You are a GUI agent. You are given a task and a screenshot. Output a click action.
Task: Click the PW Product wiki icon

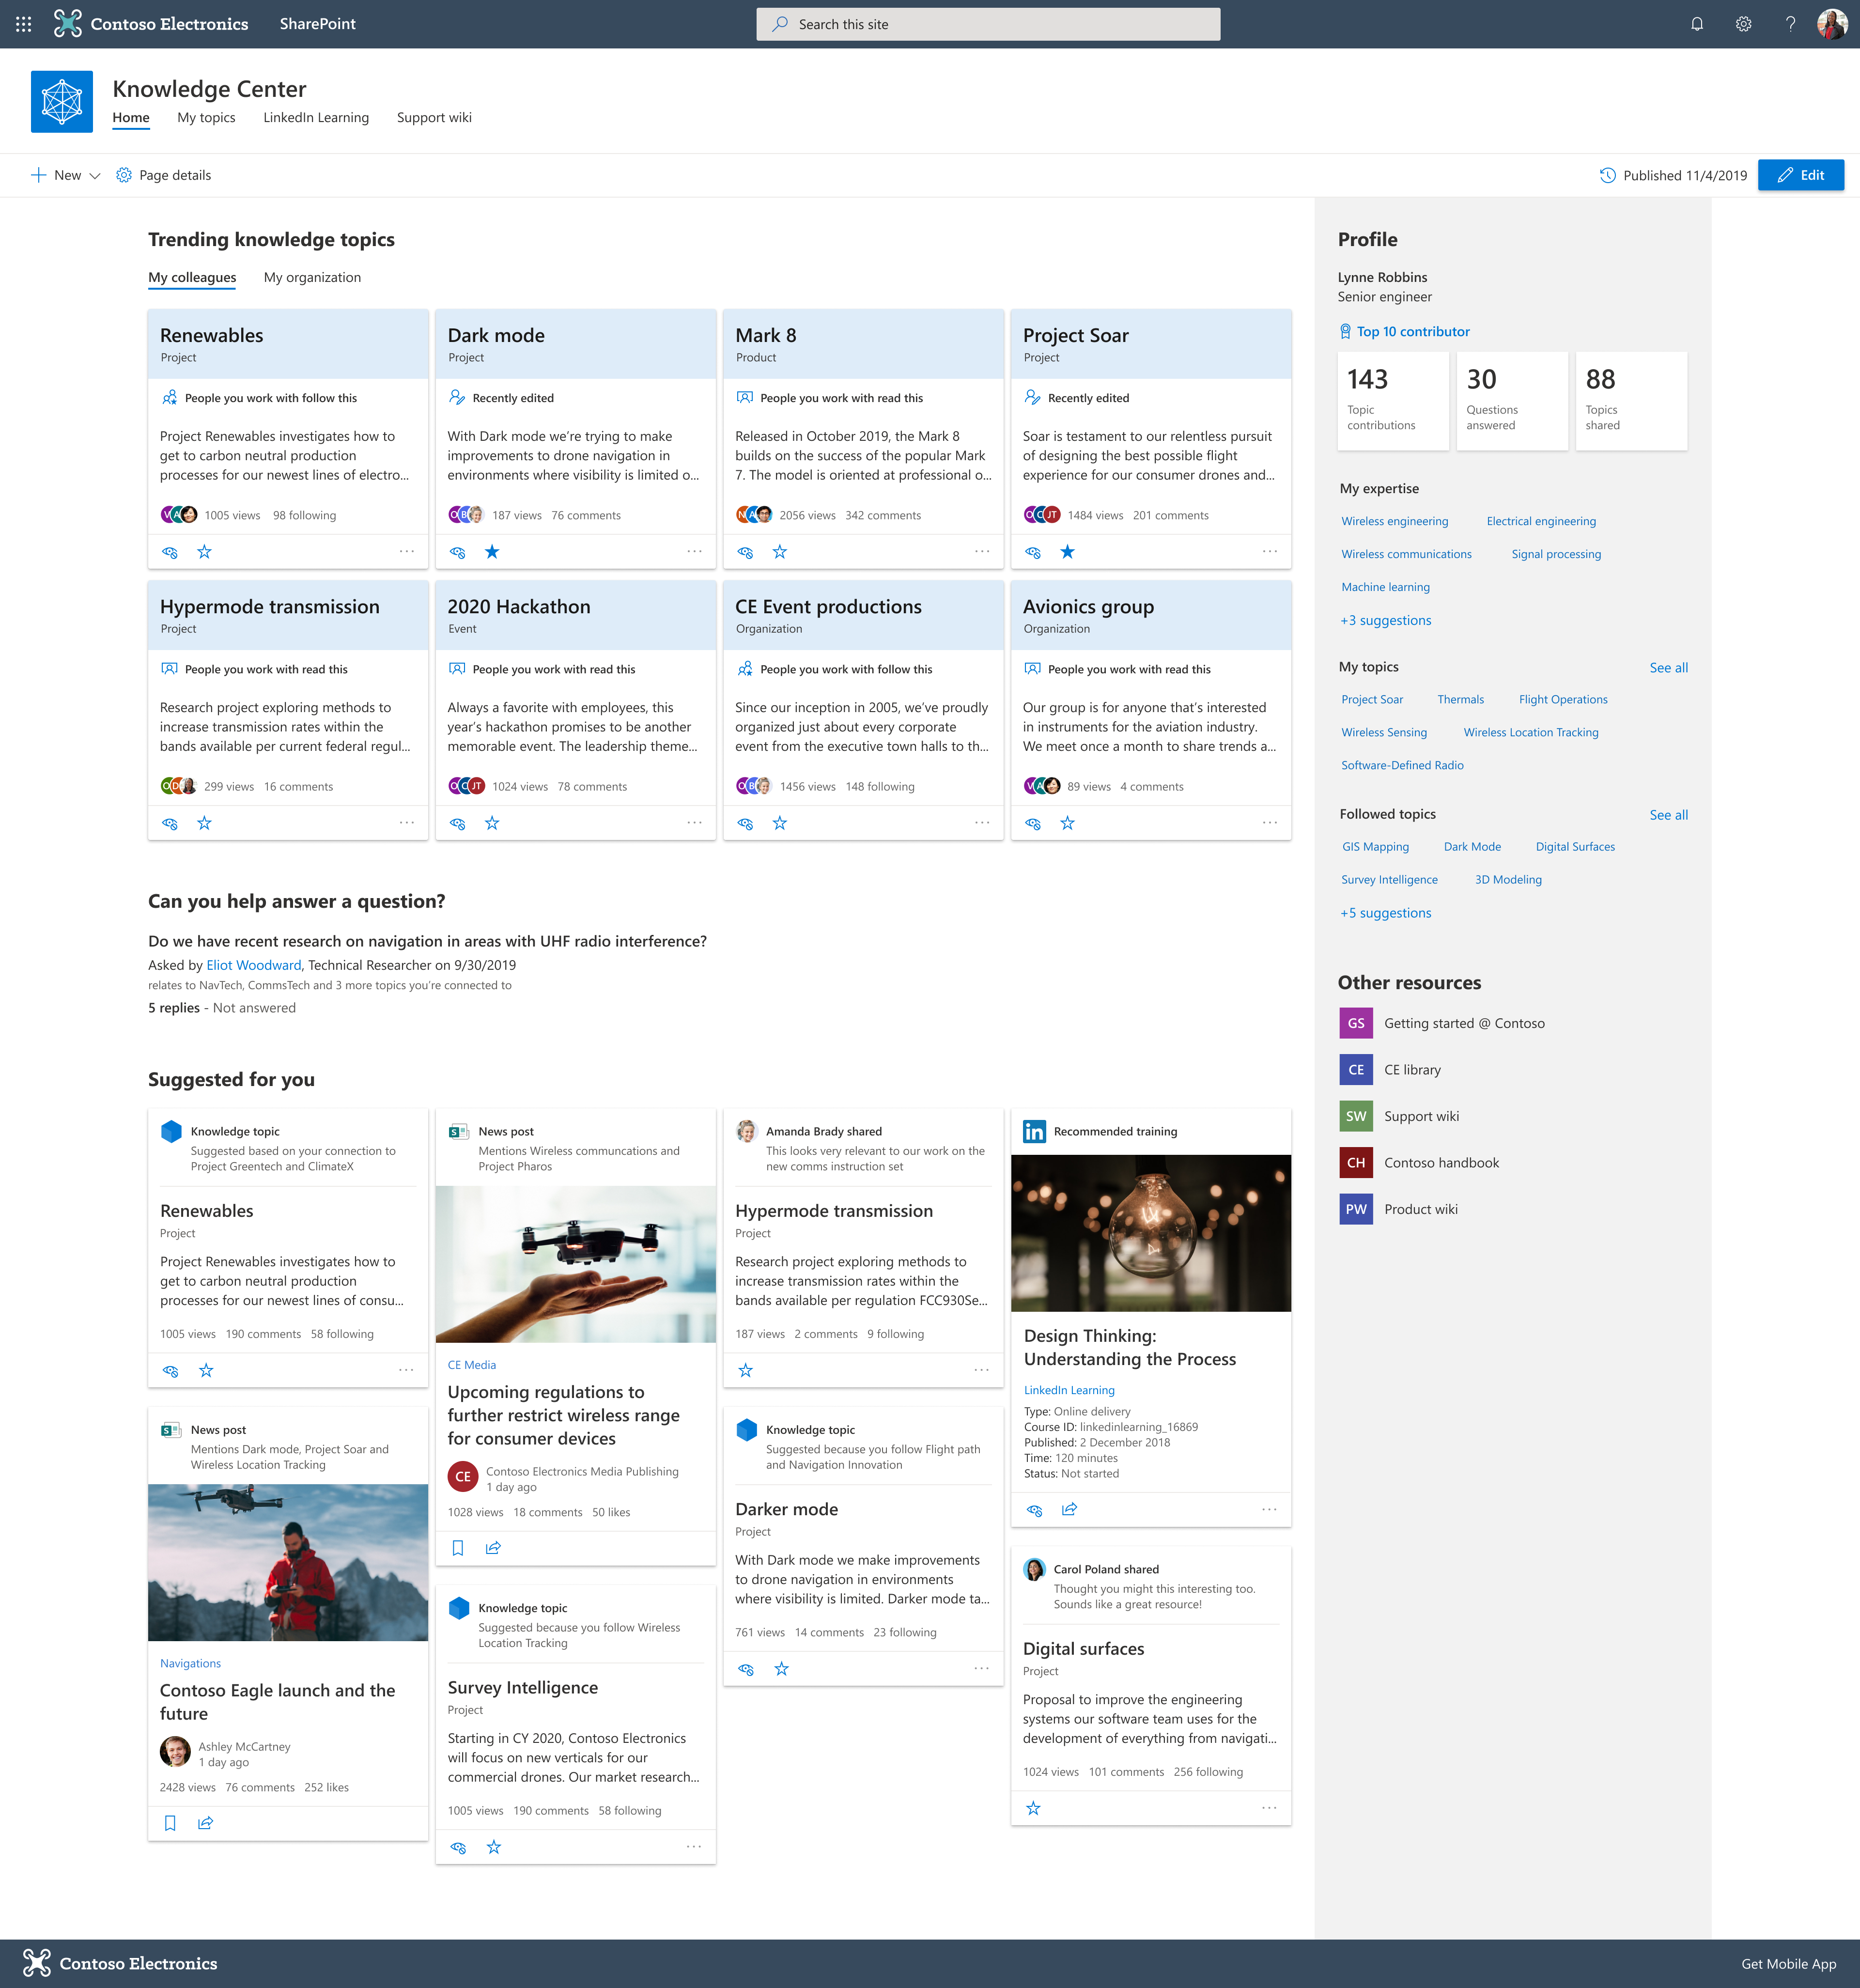[x=1355, y=1209]
